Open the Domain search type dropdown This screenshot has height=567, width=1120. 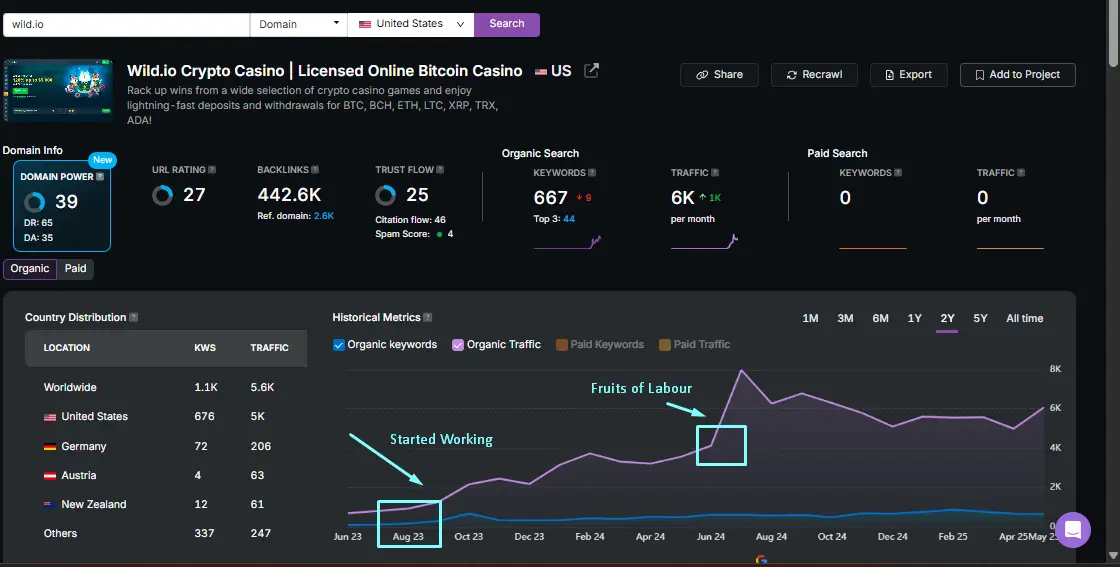coord(299,24)
